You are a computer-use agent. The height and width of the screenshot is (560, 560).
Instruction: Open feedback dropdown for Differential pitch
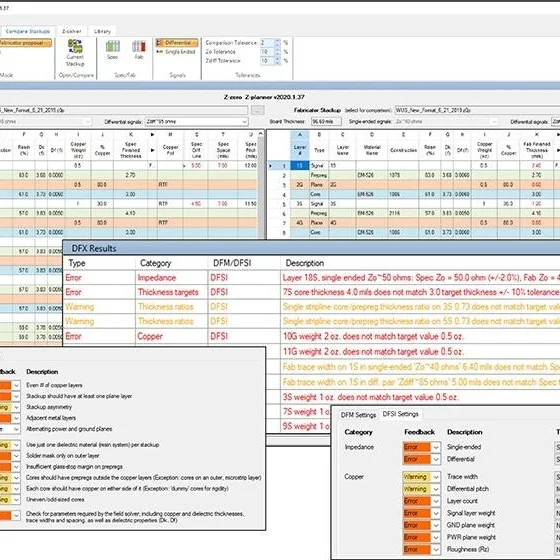point(436,489)
